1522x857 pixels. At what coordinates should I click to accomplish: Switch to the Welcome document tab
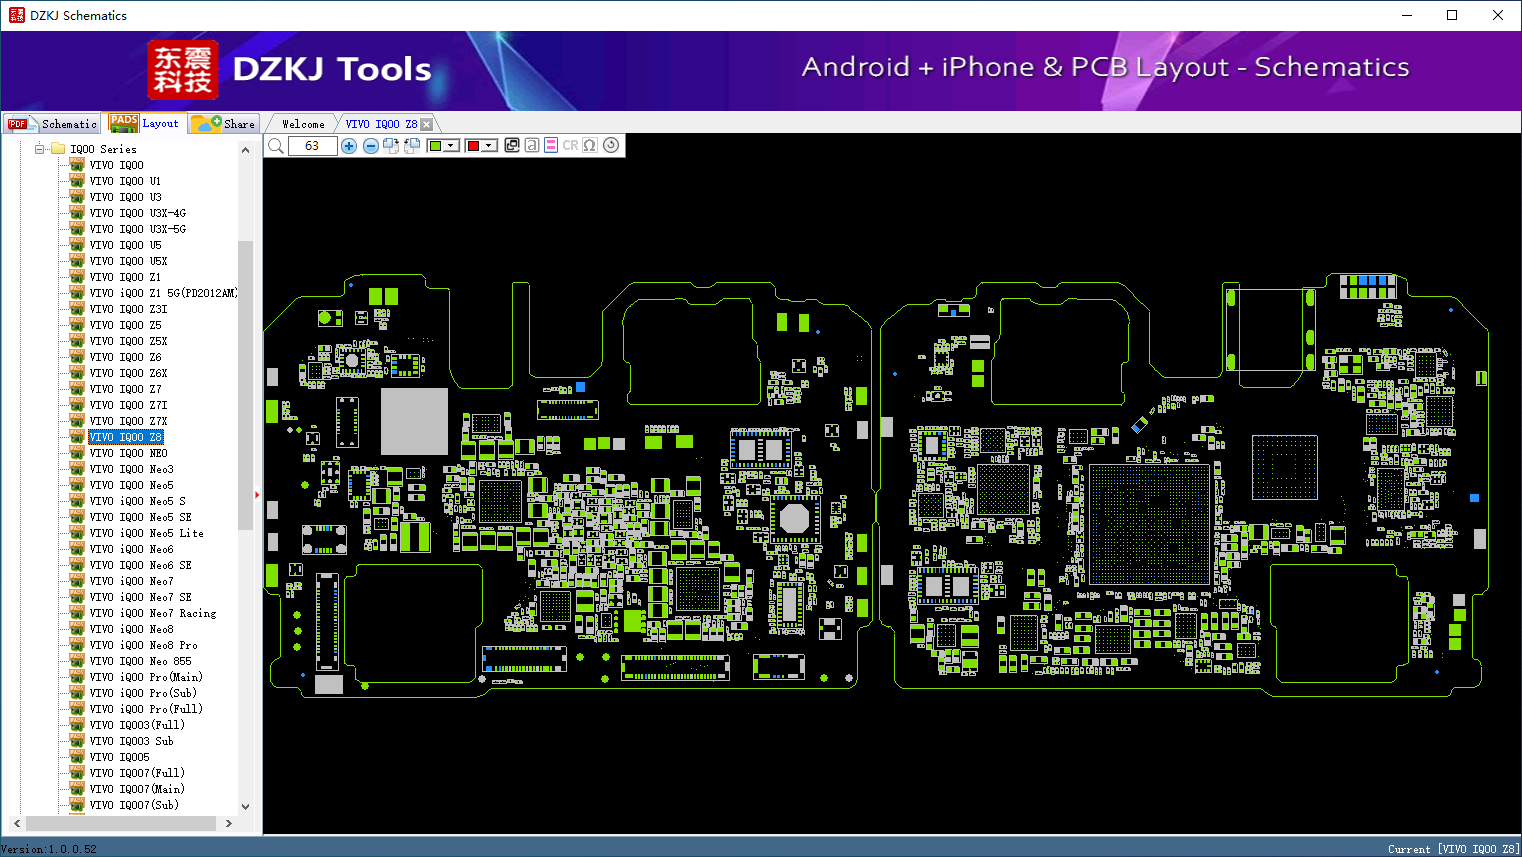tap(303, 124)
